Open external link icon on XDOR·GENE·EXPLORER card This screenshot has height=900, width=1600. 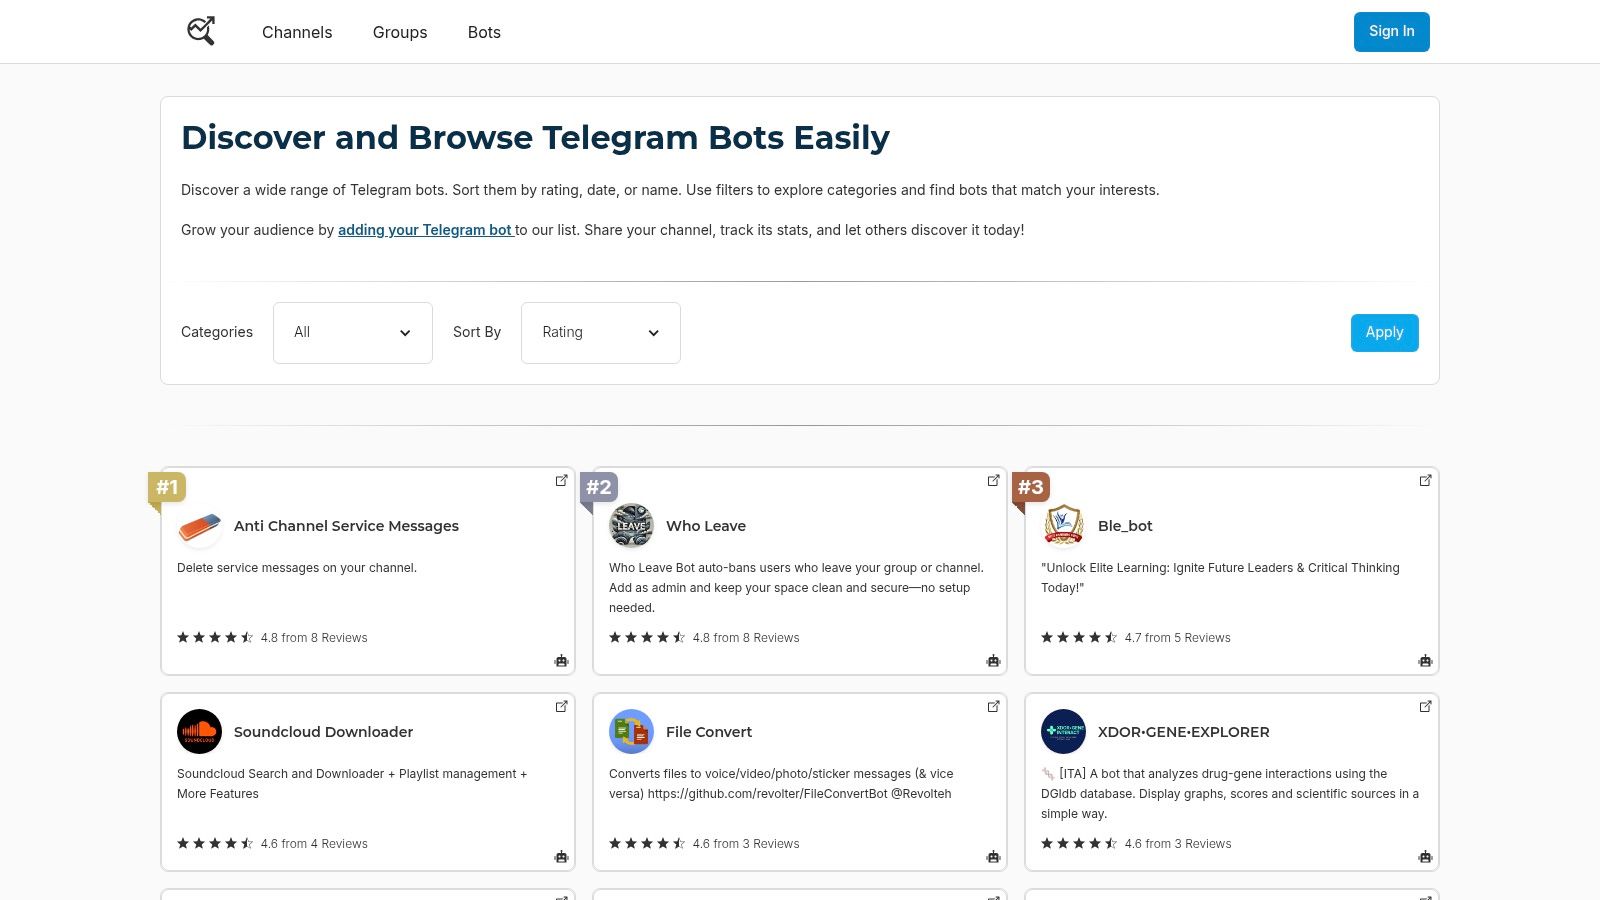coord(1426,707)
